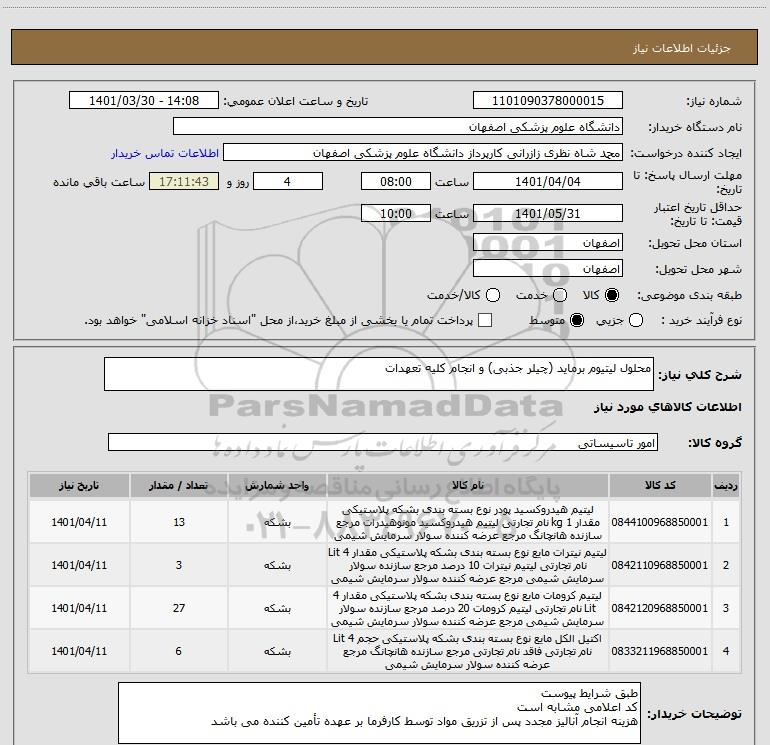
Task: Select the کالا/خدمت radio button
Action: pyautogui.click(x=493, y=295)
